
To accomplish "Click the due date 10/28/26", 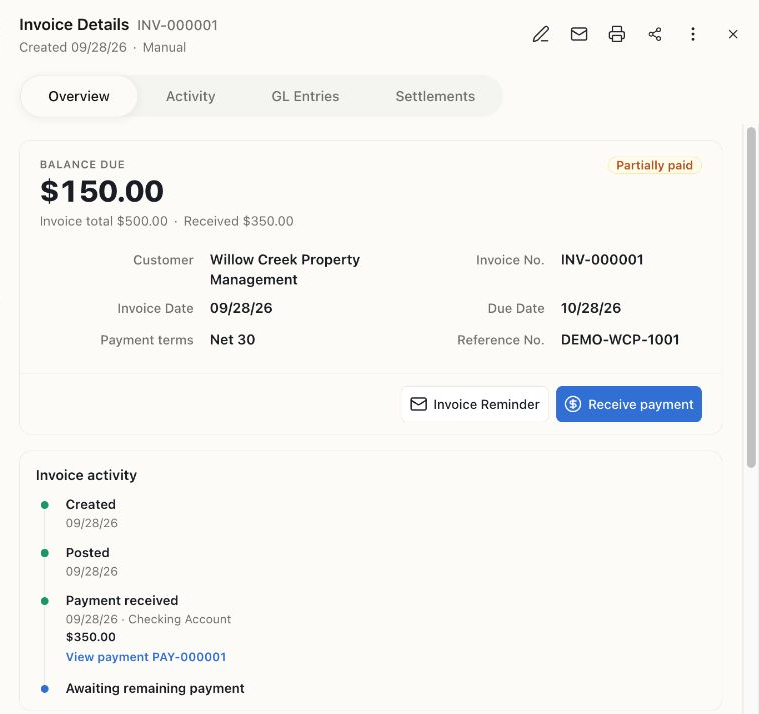I will [591, 308].
